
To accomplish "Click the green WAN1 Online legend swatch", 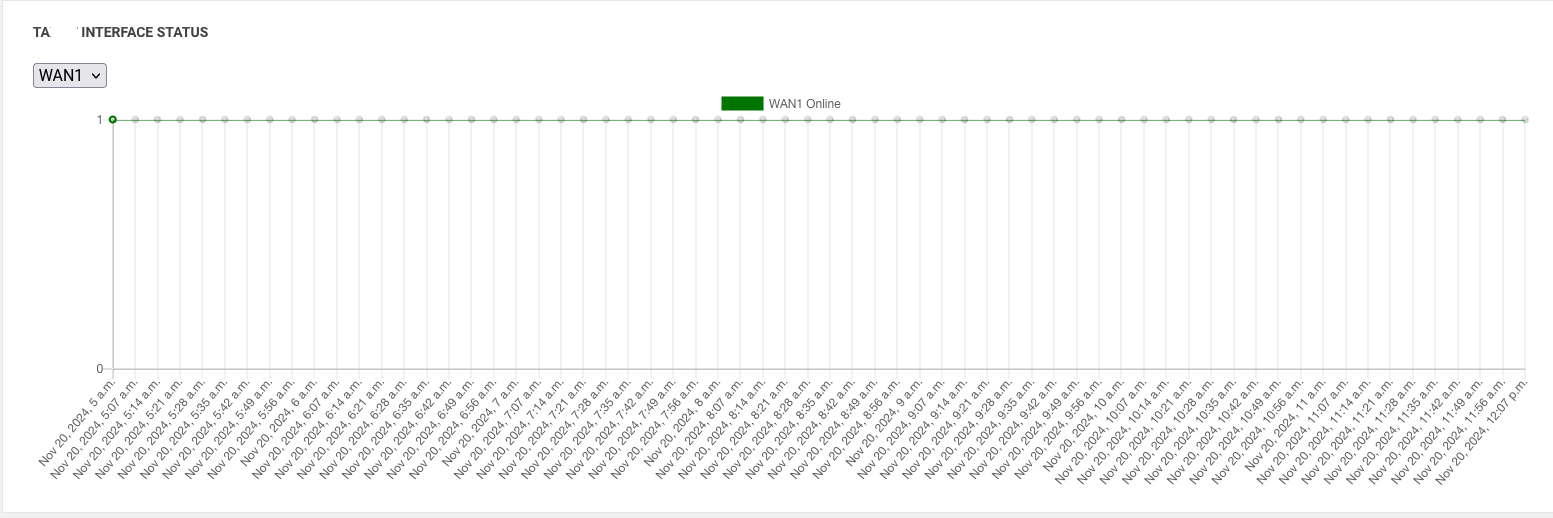I will [742, 103].
